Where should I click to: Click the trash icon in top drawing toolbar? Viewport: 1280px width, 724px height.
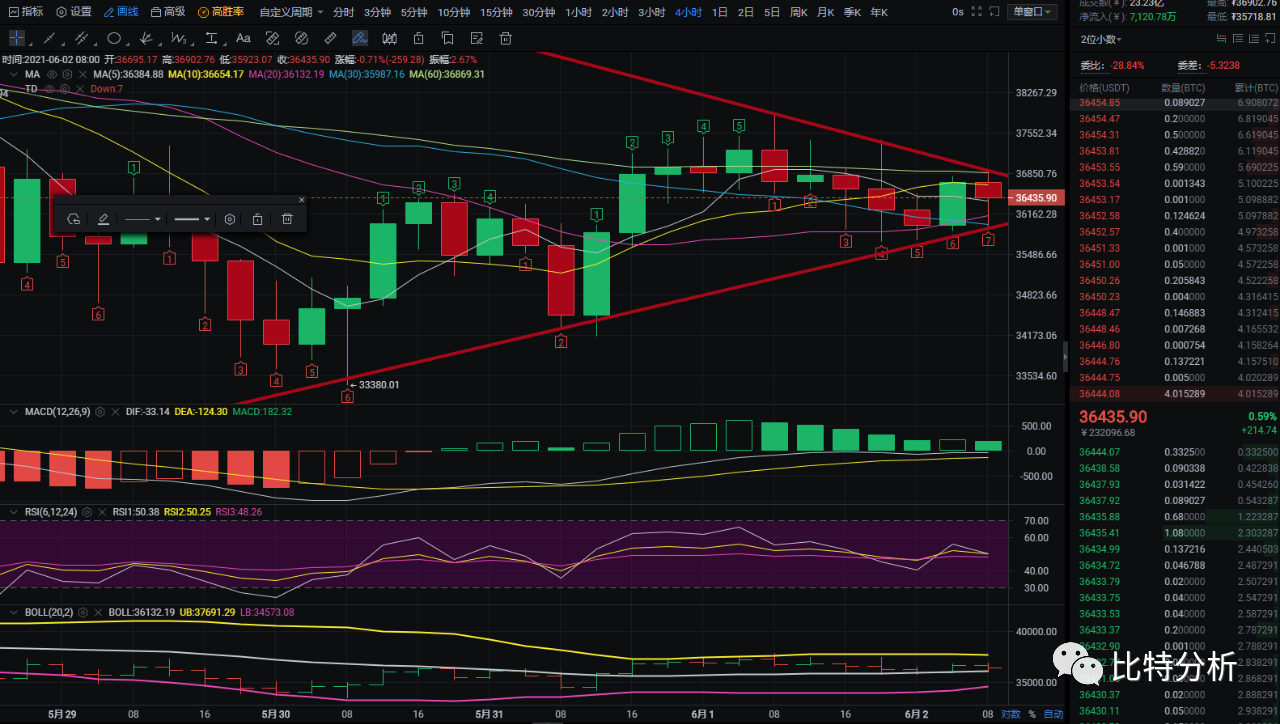505,39
